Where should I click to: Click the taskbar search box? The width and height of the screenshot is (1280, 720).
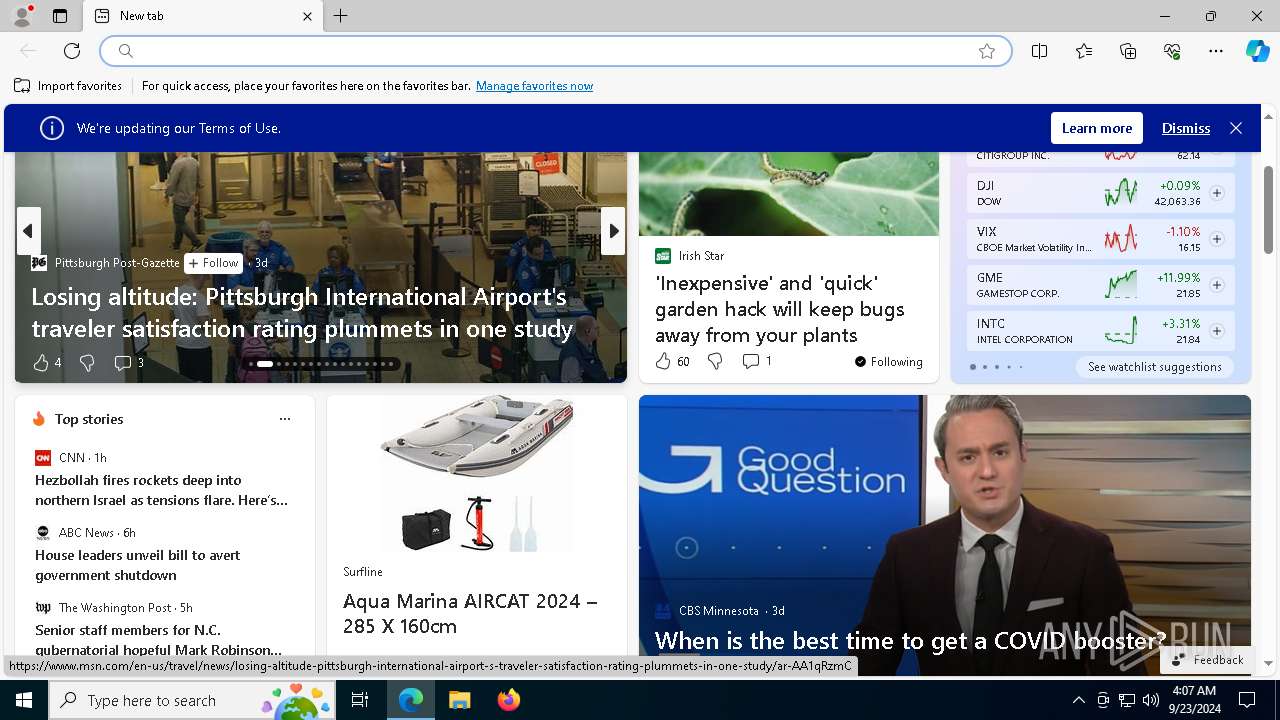pos(192,700)
